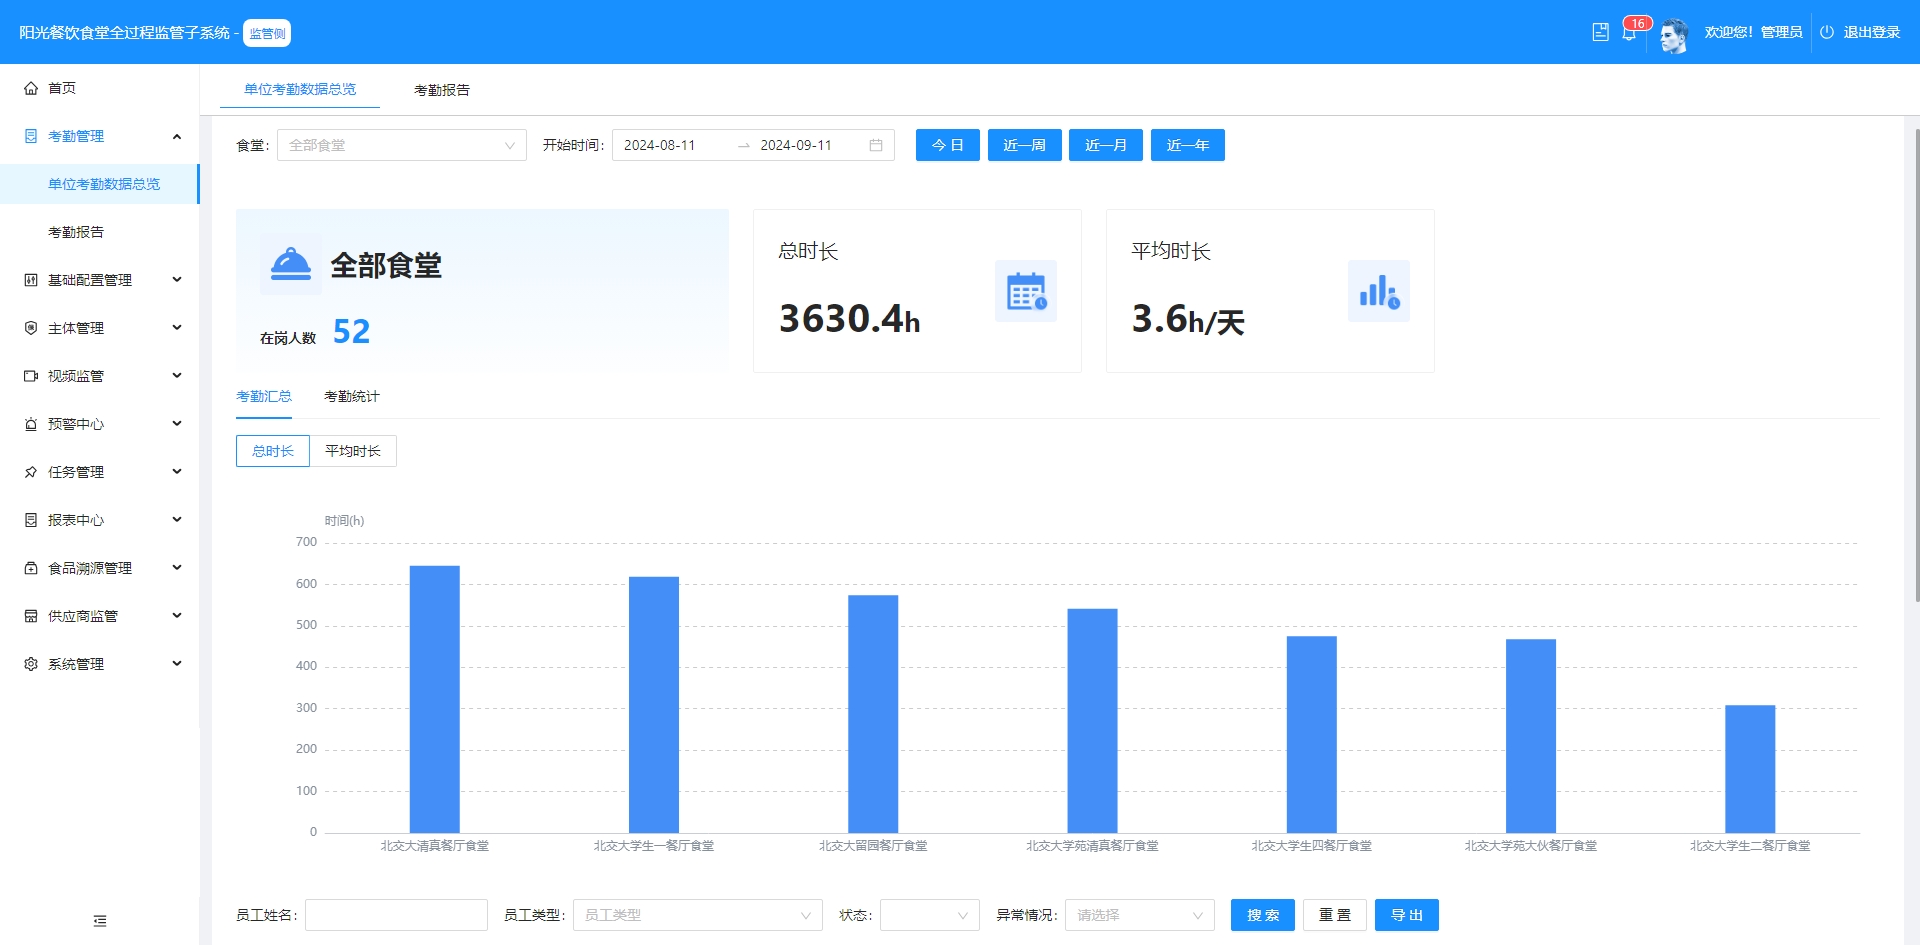The height and width of the screenshot is (945, 1920).
Task: Click the 近一周 button
Action: click(x=1025, y=145)
